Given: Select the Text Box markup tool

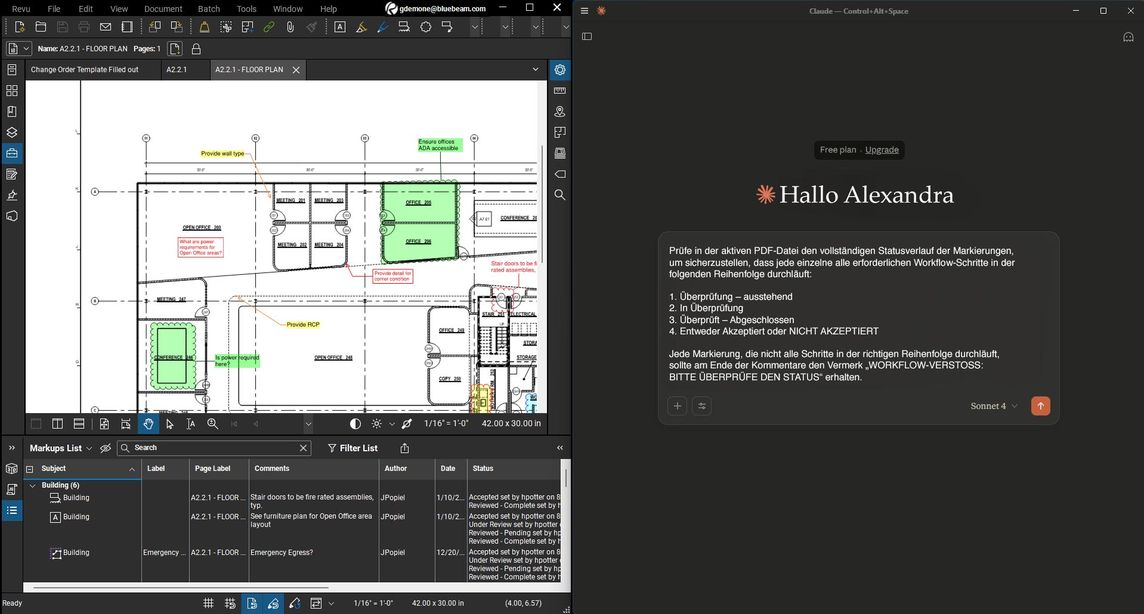Looking at the screenshot, I should point(340,27).
